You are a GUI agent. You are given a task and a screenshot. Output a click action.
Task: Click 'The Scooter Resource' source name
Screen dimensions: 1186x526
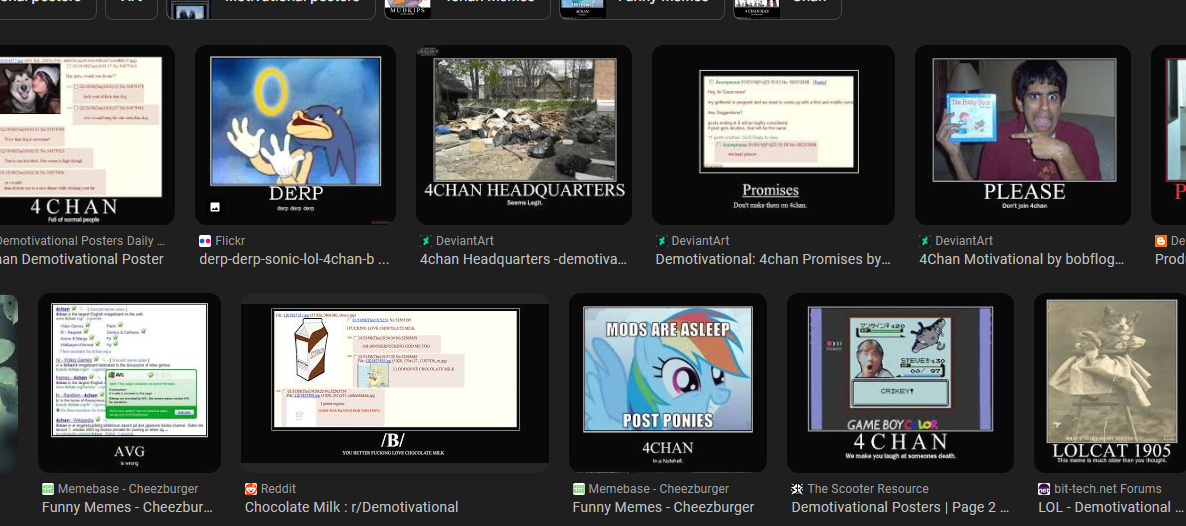coord(868,489)
